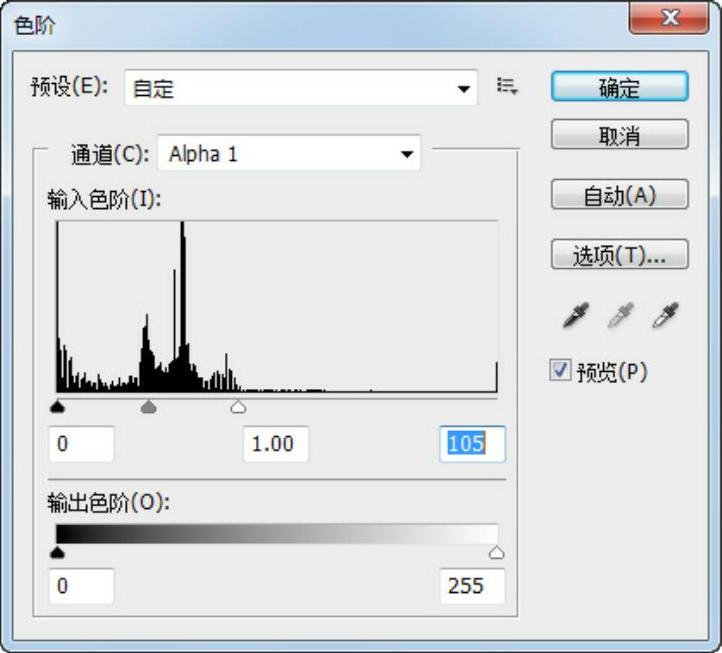Viewport: 722px width, 653px height.
Task: Click the input shadow black slider
Action: 57,406
